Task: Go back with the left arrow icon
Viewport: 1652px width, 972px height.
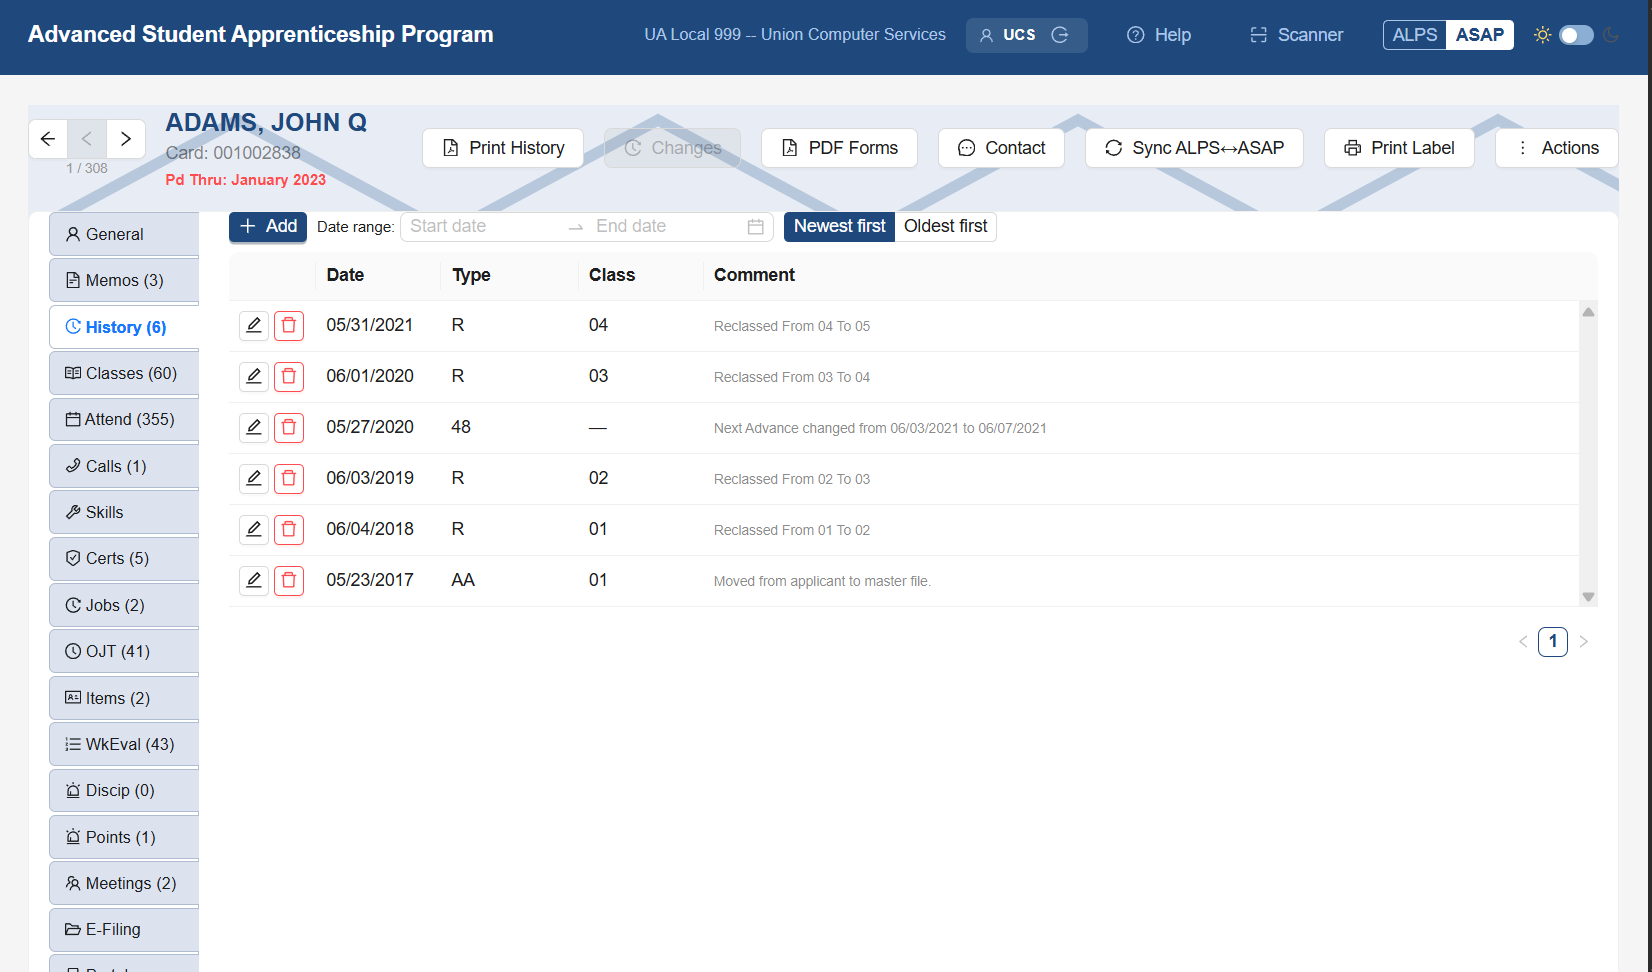Action: pyautogui.click(x=48, y=139)
